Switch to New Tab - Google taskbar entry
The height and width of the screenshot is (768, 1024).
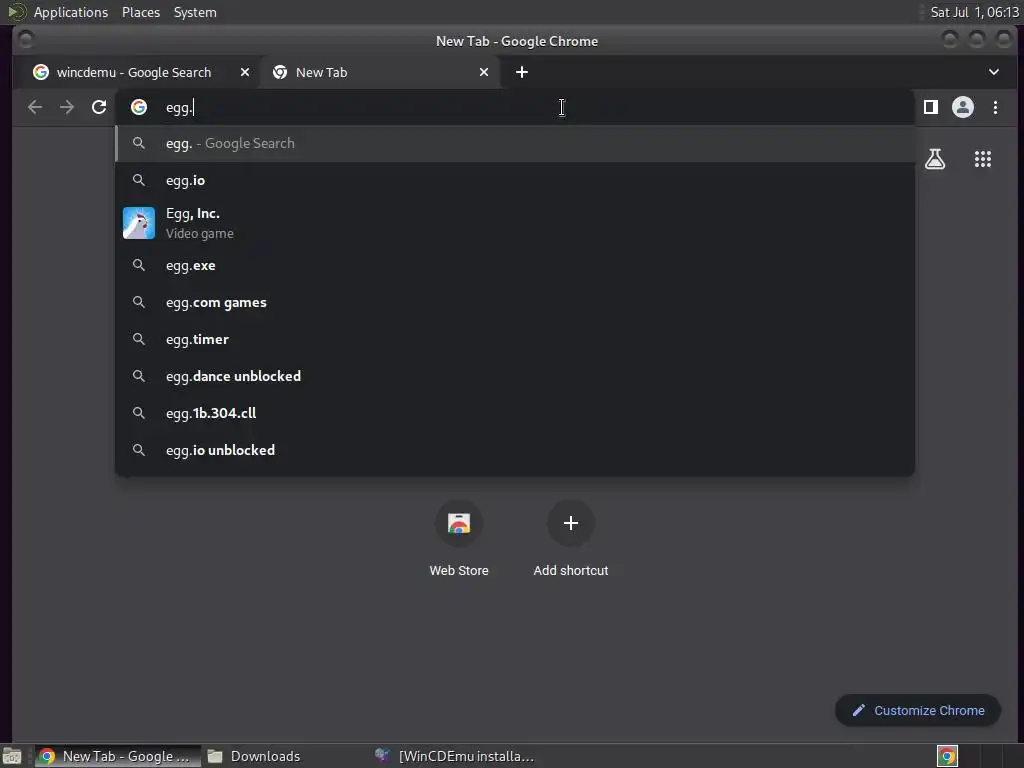(x=118, y=756)
